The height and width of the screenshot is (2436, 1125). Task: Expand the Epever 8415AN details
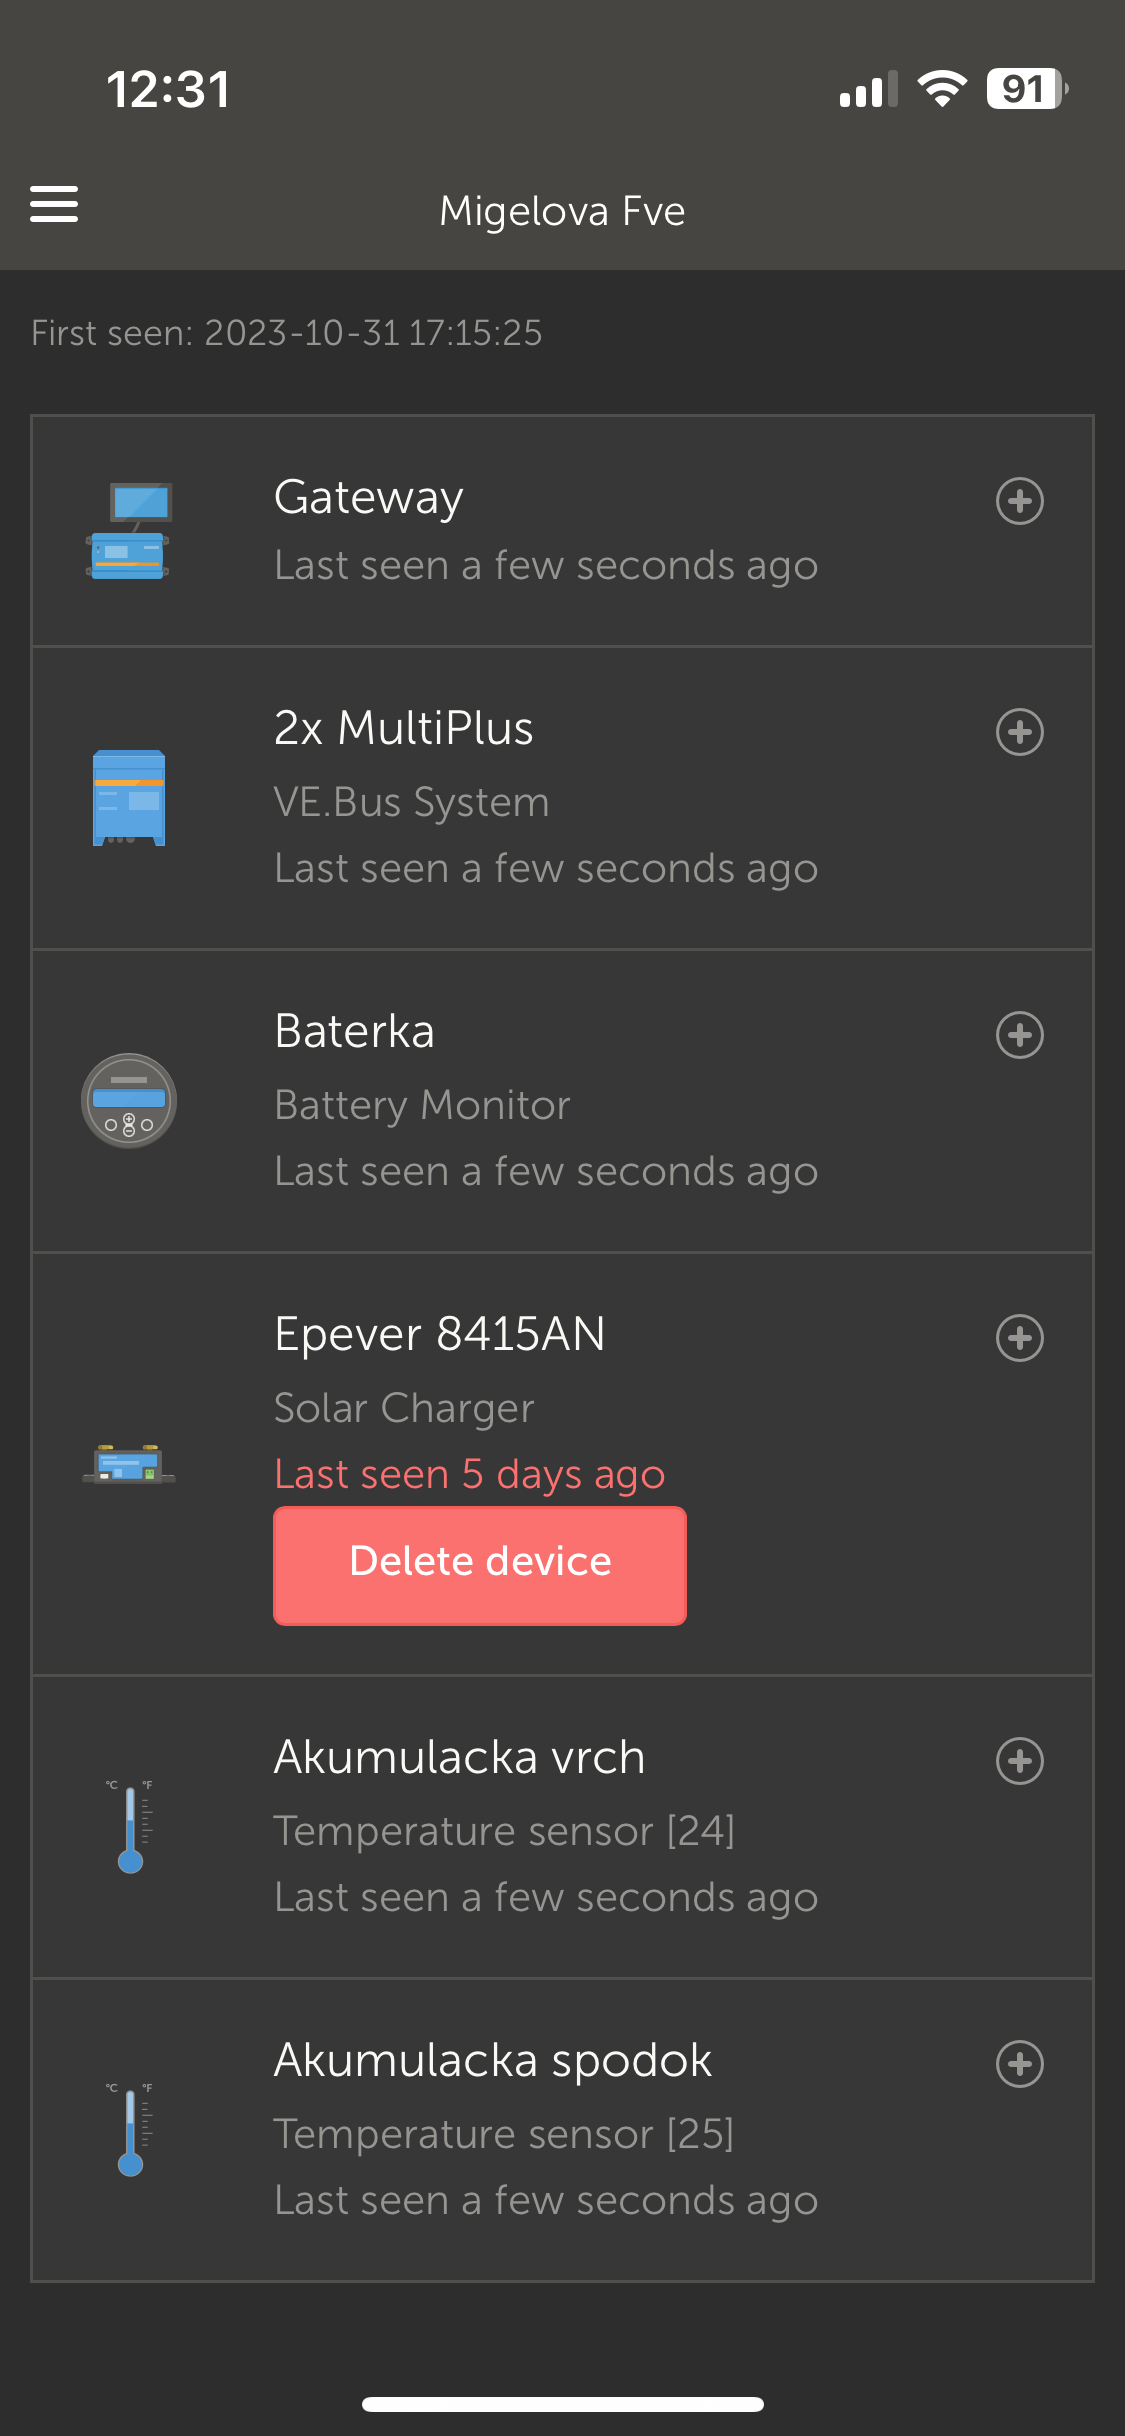point(1019,1338)
